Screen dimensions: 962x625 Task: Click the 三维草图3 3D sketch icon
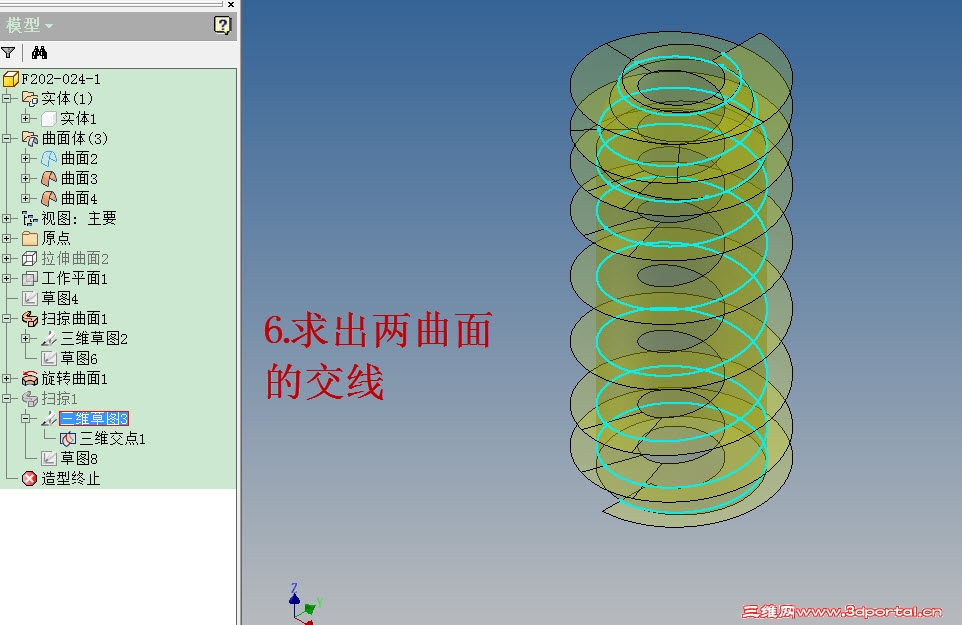48,418
